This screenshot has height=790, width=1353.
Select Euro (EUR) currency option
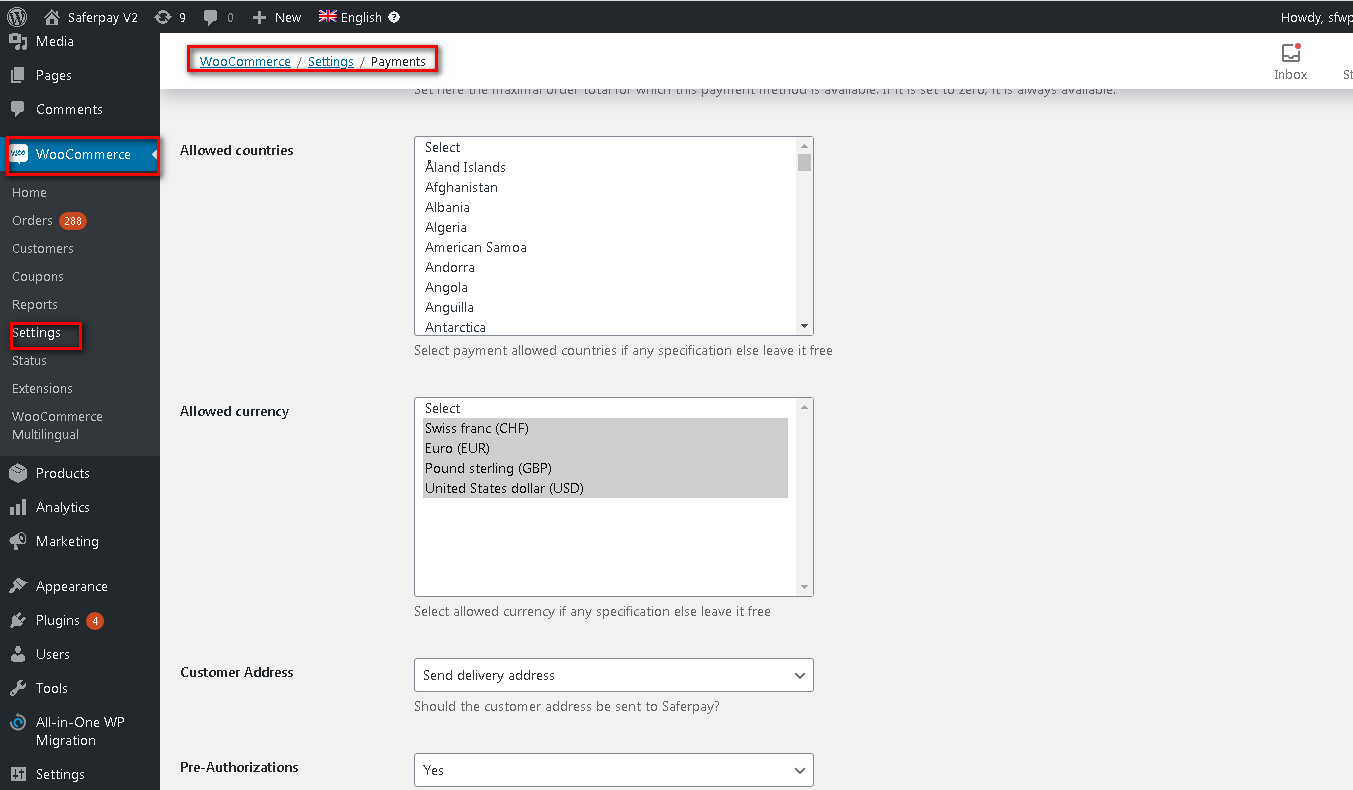[x=457, y=448]
